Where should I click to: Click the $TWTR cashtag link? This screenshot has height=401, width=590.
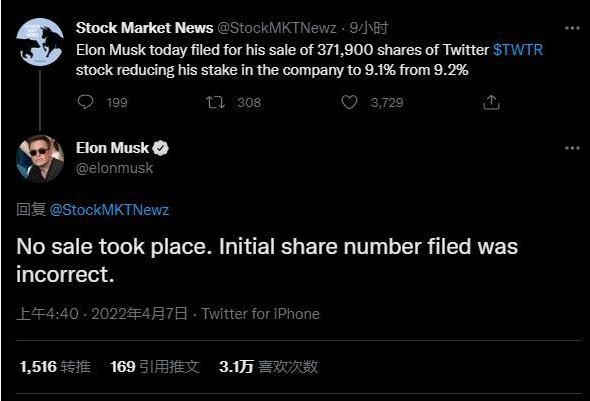click(x=518, y=50)
